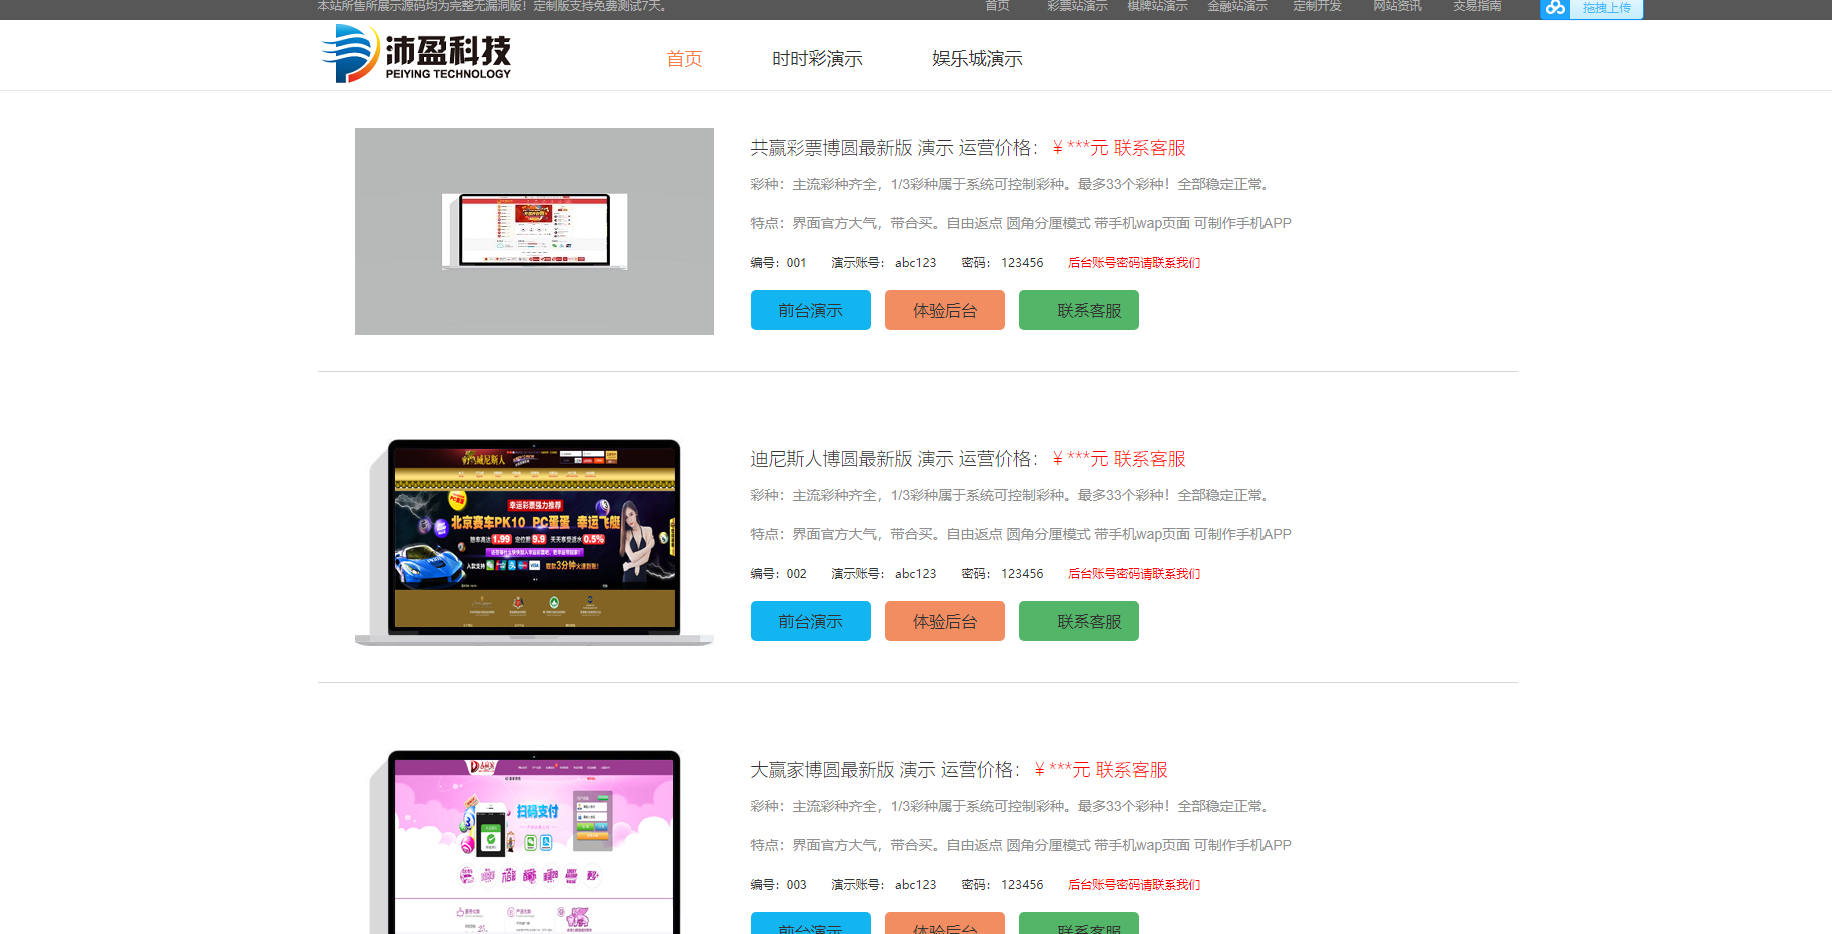Image resolution: width=1832 pixels, height=934 pixels.
Task: Select 棋牌站演示 in top bar
Action: (x=1157, y=7)
